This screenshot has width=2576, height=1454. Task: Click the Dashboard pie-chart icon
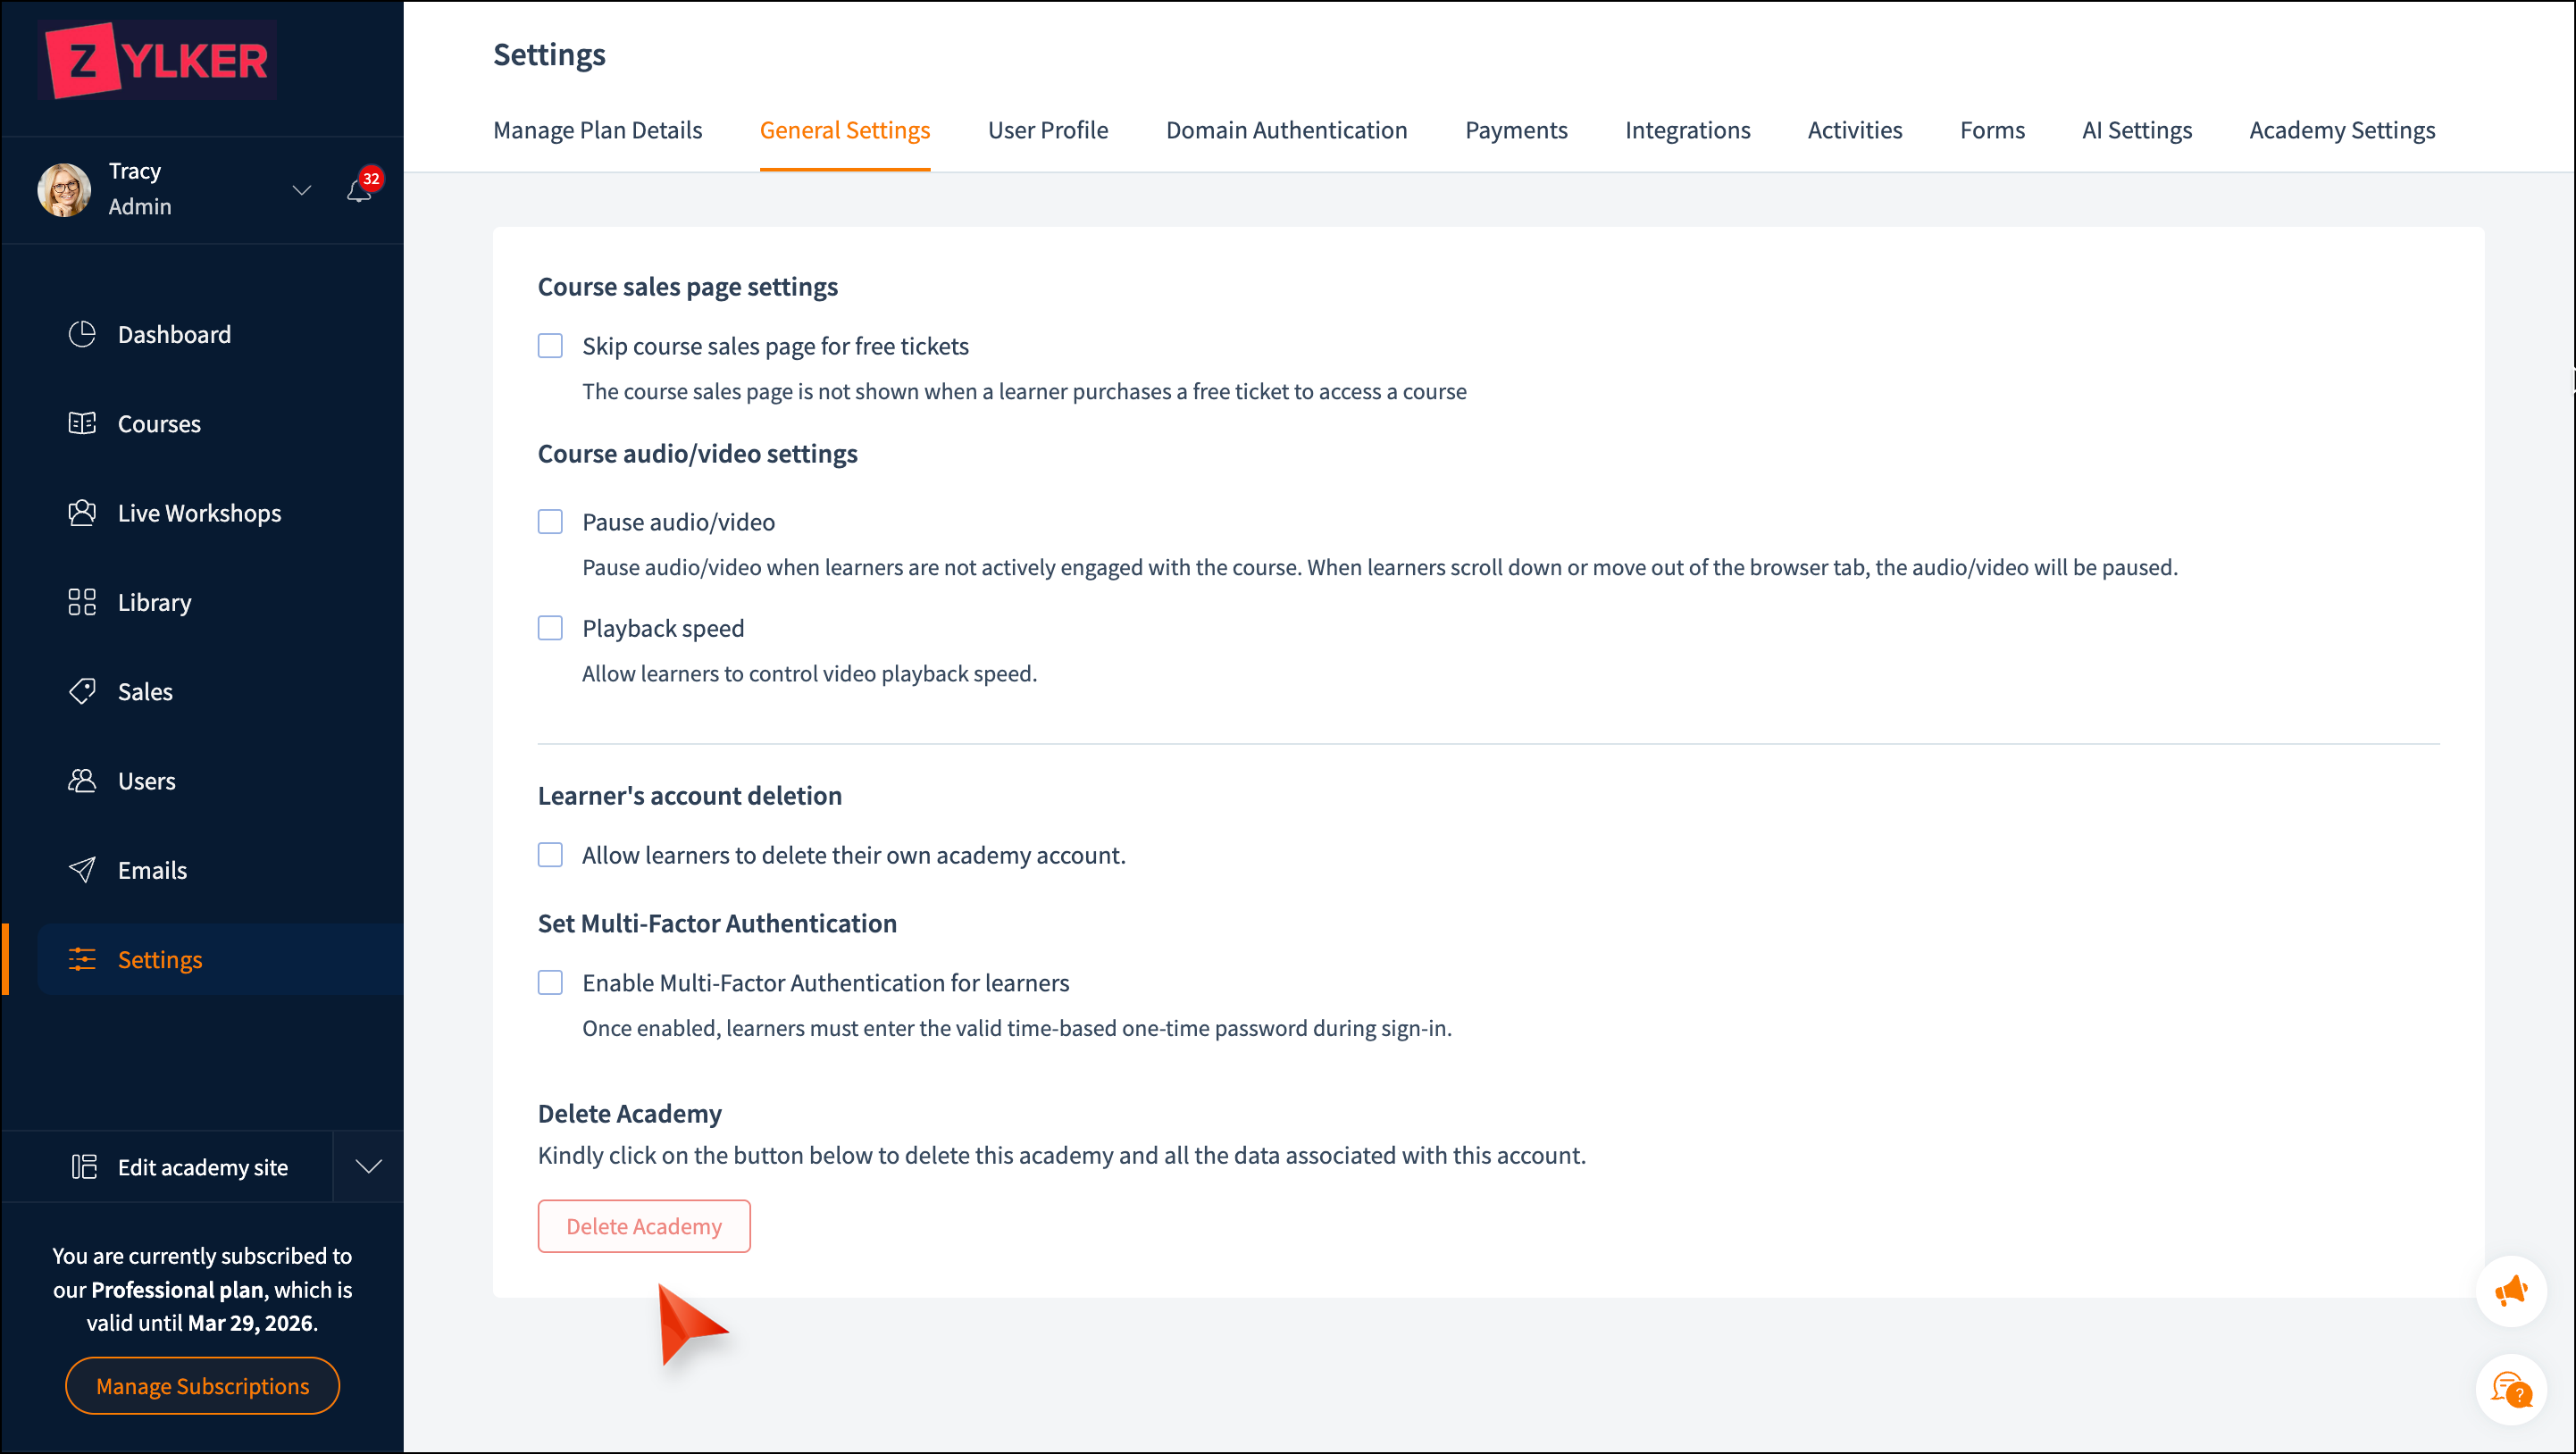(x=82, y=334)
